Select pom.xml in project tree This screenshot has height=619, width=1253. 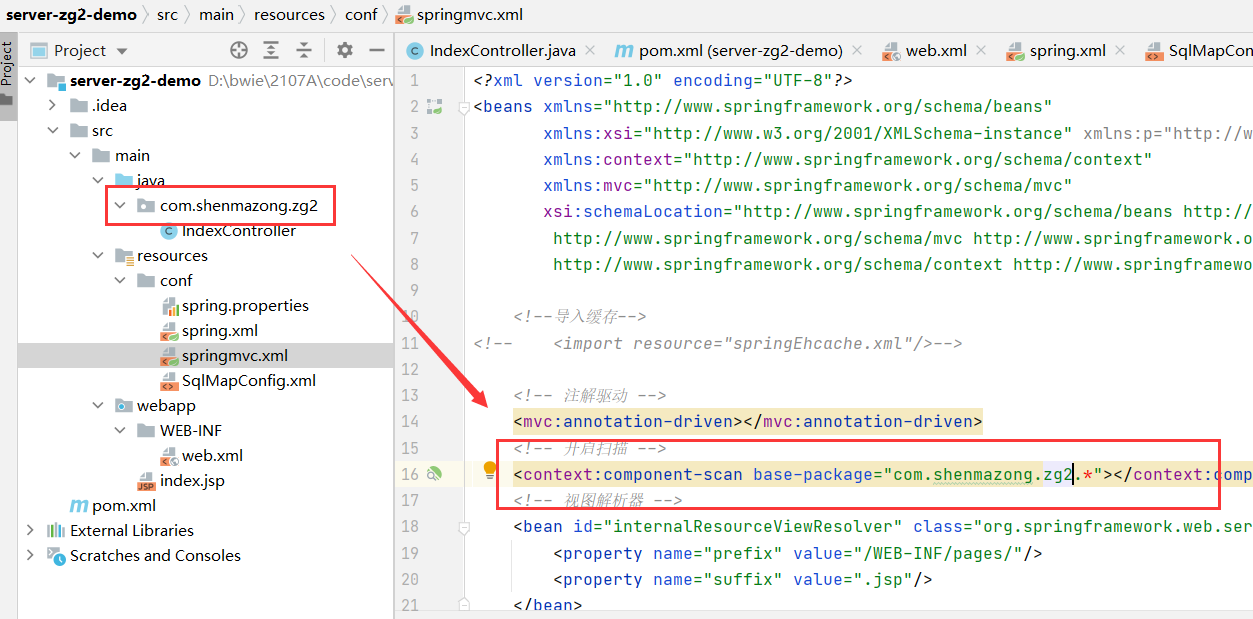[x=124, y=506]
